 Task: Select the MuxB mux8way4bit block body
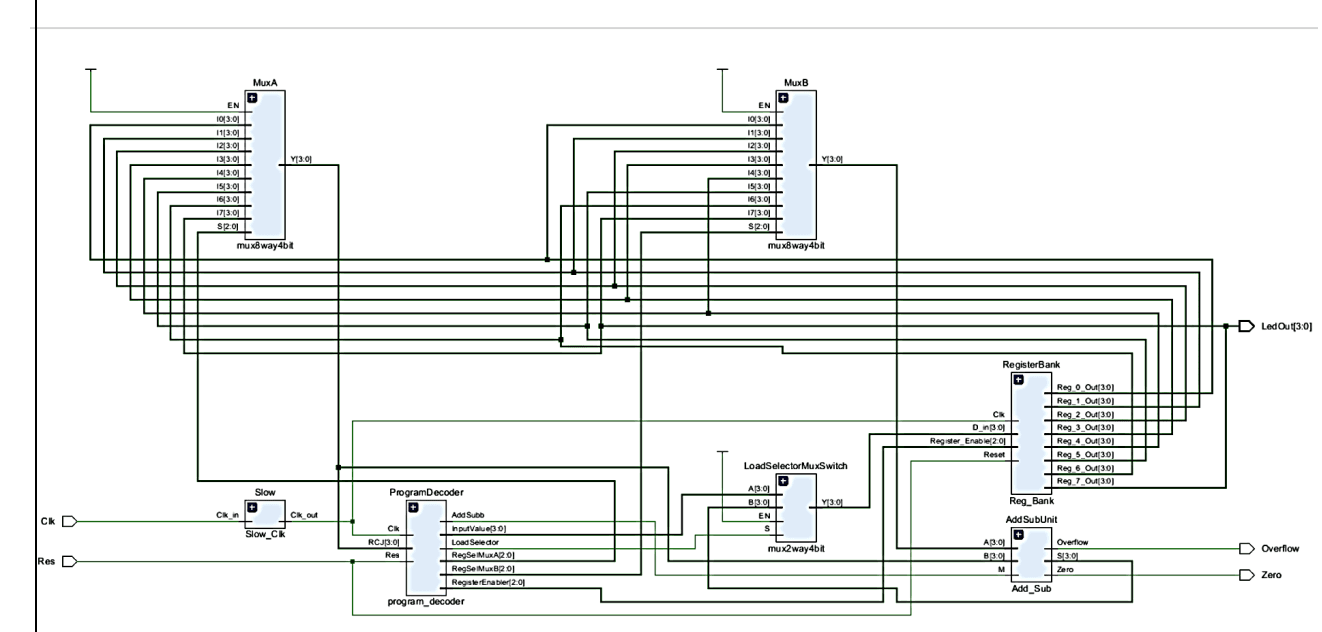click(796, 165)
